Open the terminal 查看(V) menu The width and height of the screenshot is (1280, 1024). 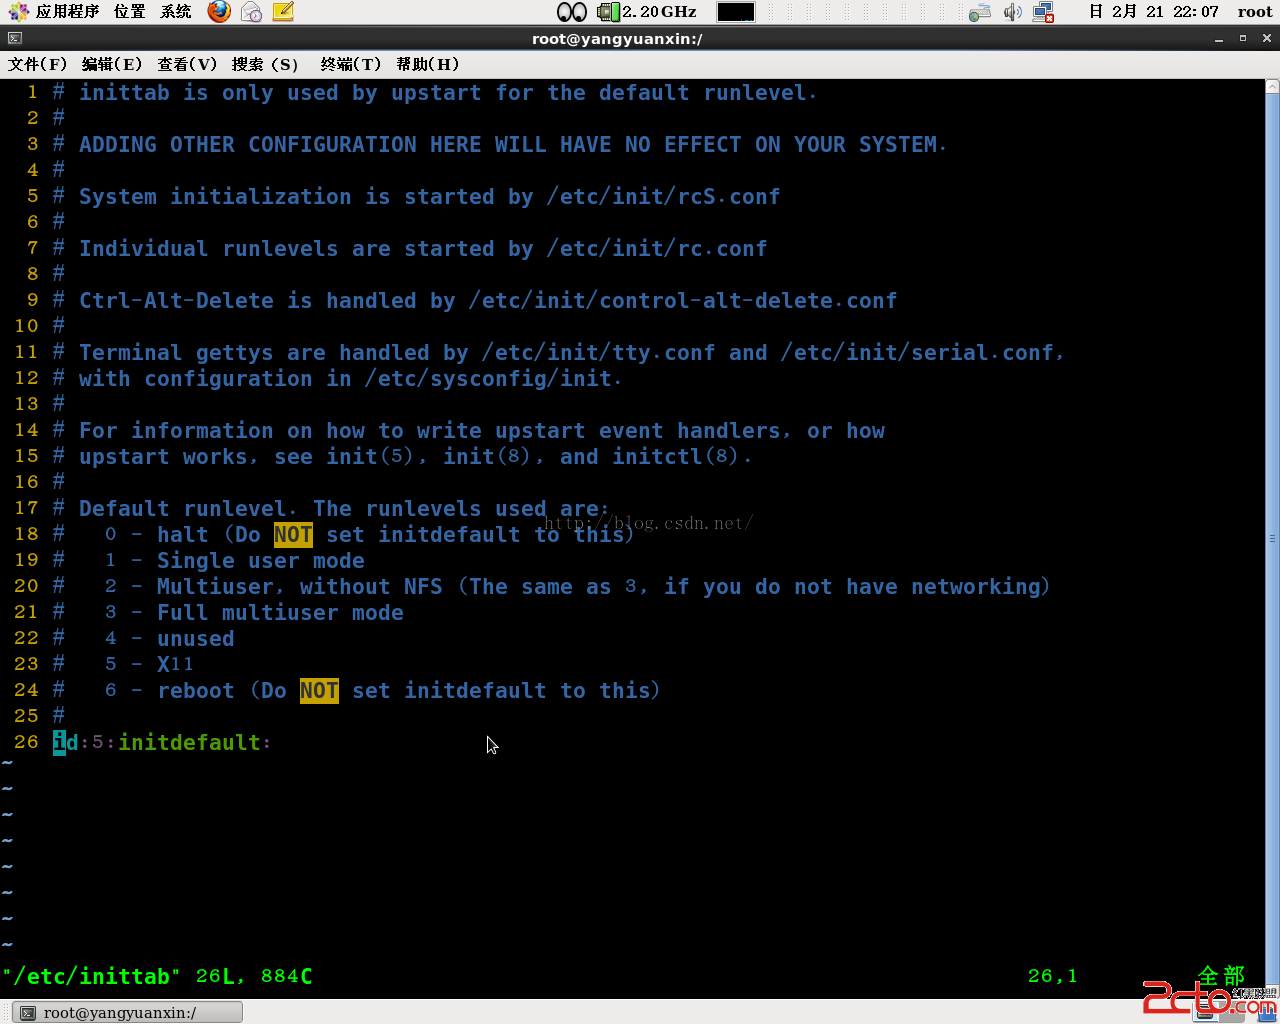[187, 64]
